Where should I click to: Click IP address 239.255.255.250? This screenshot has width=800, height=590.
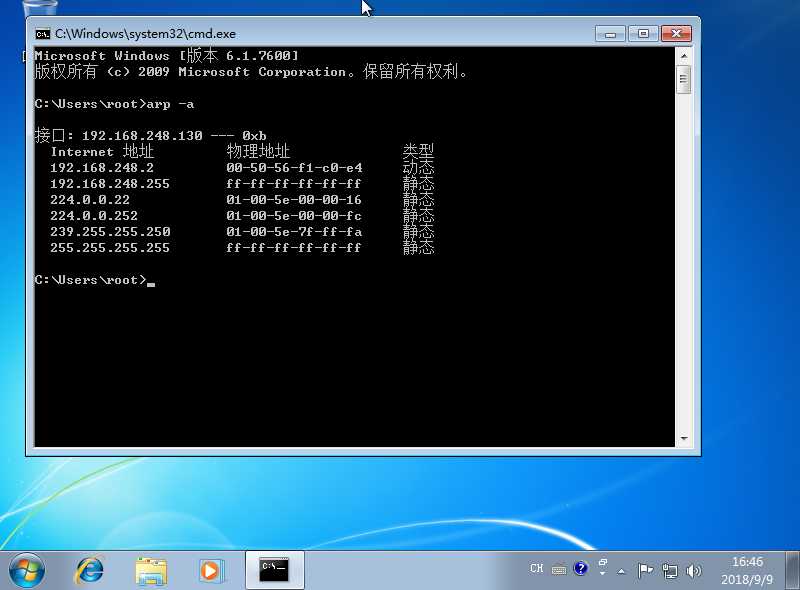coord(110,232)
